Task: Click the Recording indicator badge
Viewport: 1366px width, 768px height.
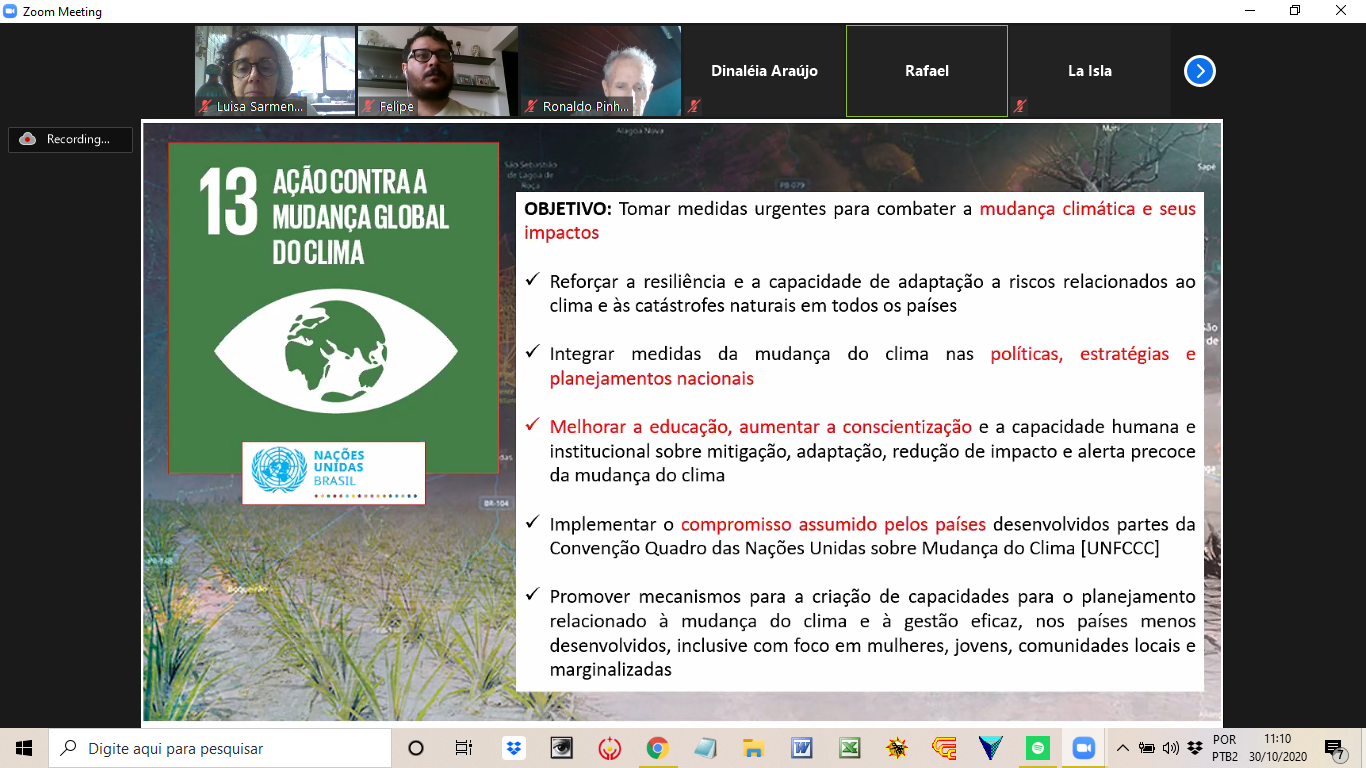Action: tap(70, 140)
